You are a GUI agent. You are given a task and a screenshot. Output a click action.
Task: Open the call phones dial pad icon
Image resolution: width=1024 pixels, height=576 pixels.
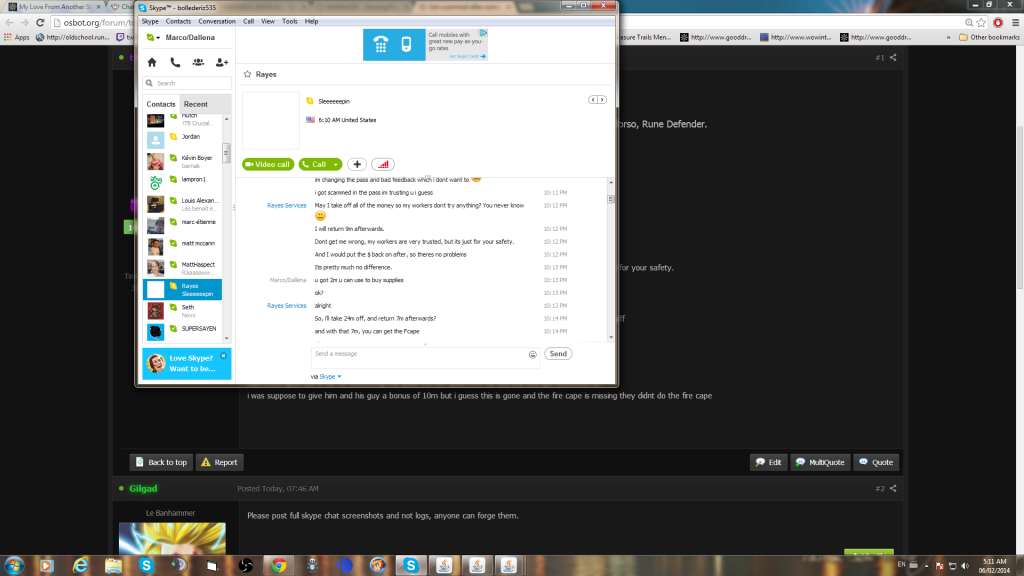[175, 62]
